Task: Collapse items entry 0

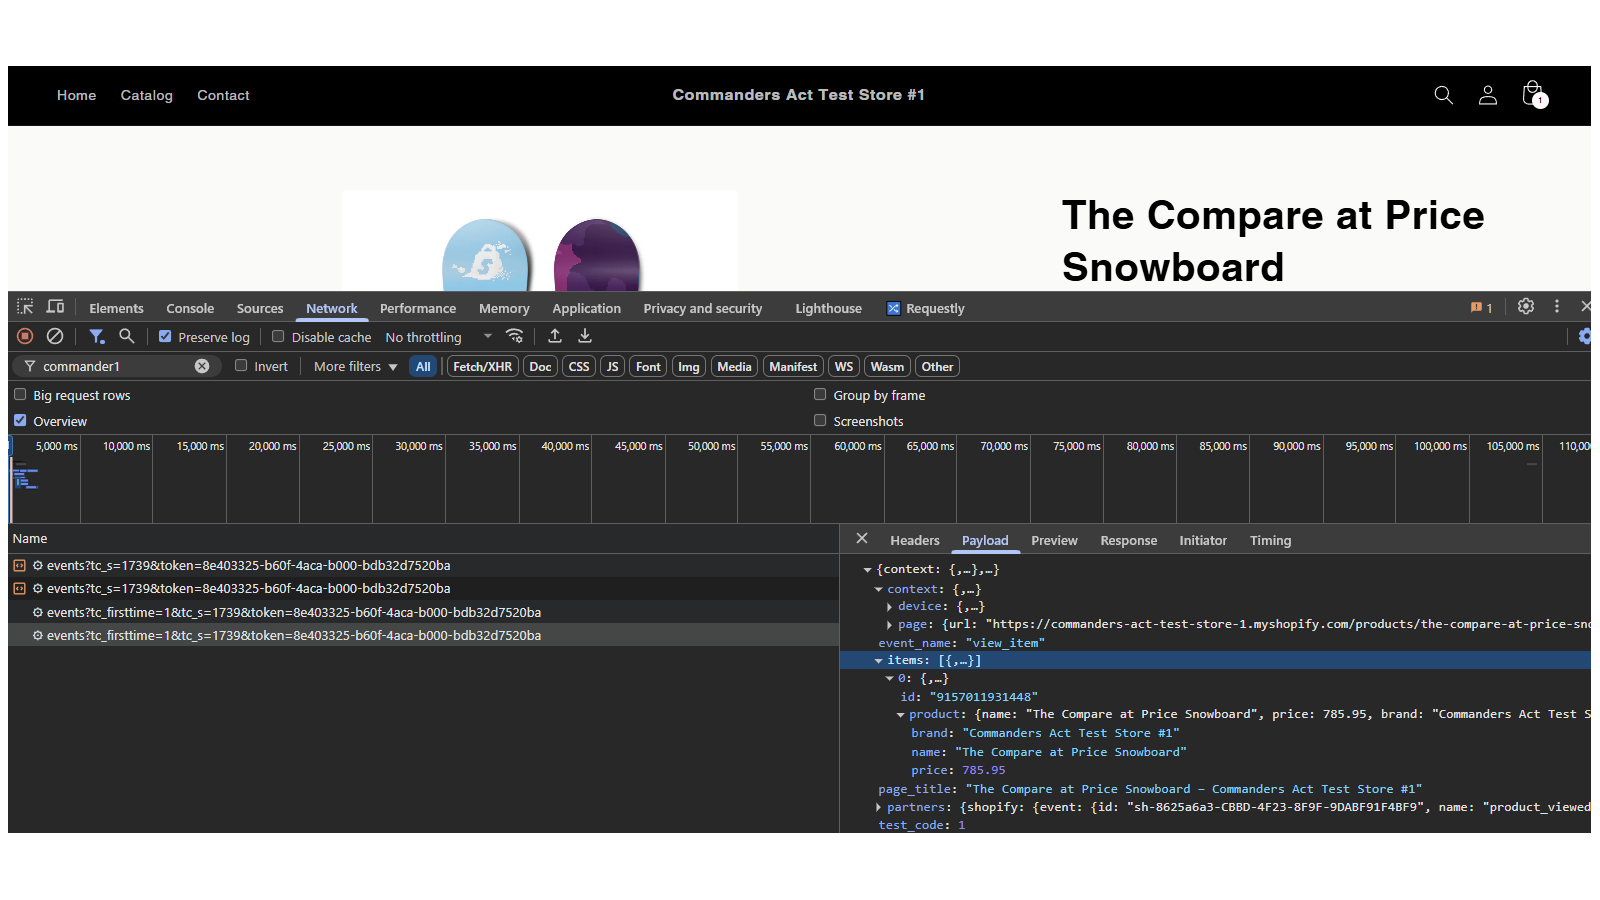Action: tap(889, 679)
